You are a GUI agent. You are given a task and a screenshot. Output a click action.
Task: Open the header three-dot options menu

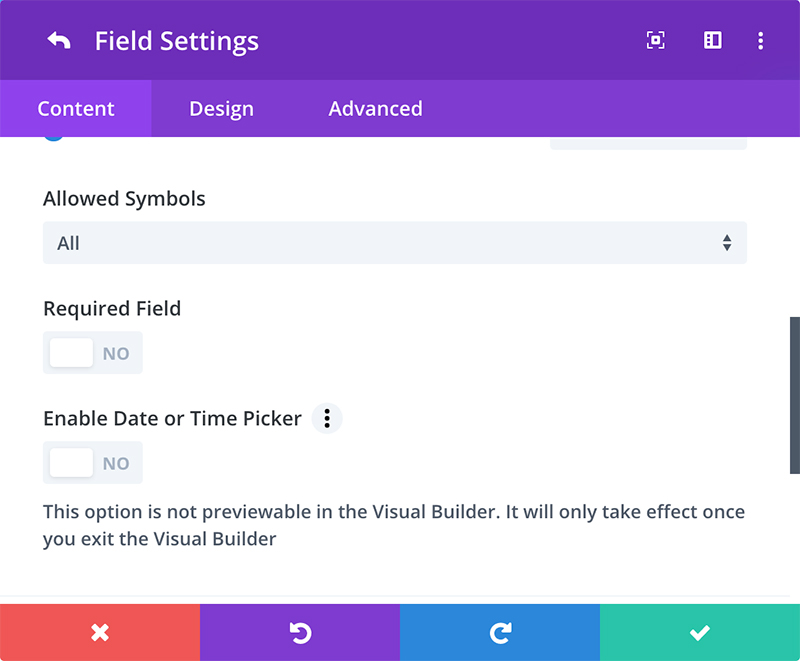(x=761, y=41)
